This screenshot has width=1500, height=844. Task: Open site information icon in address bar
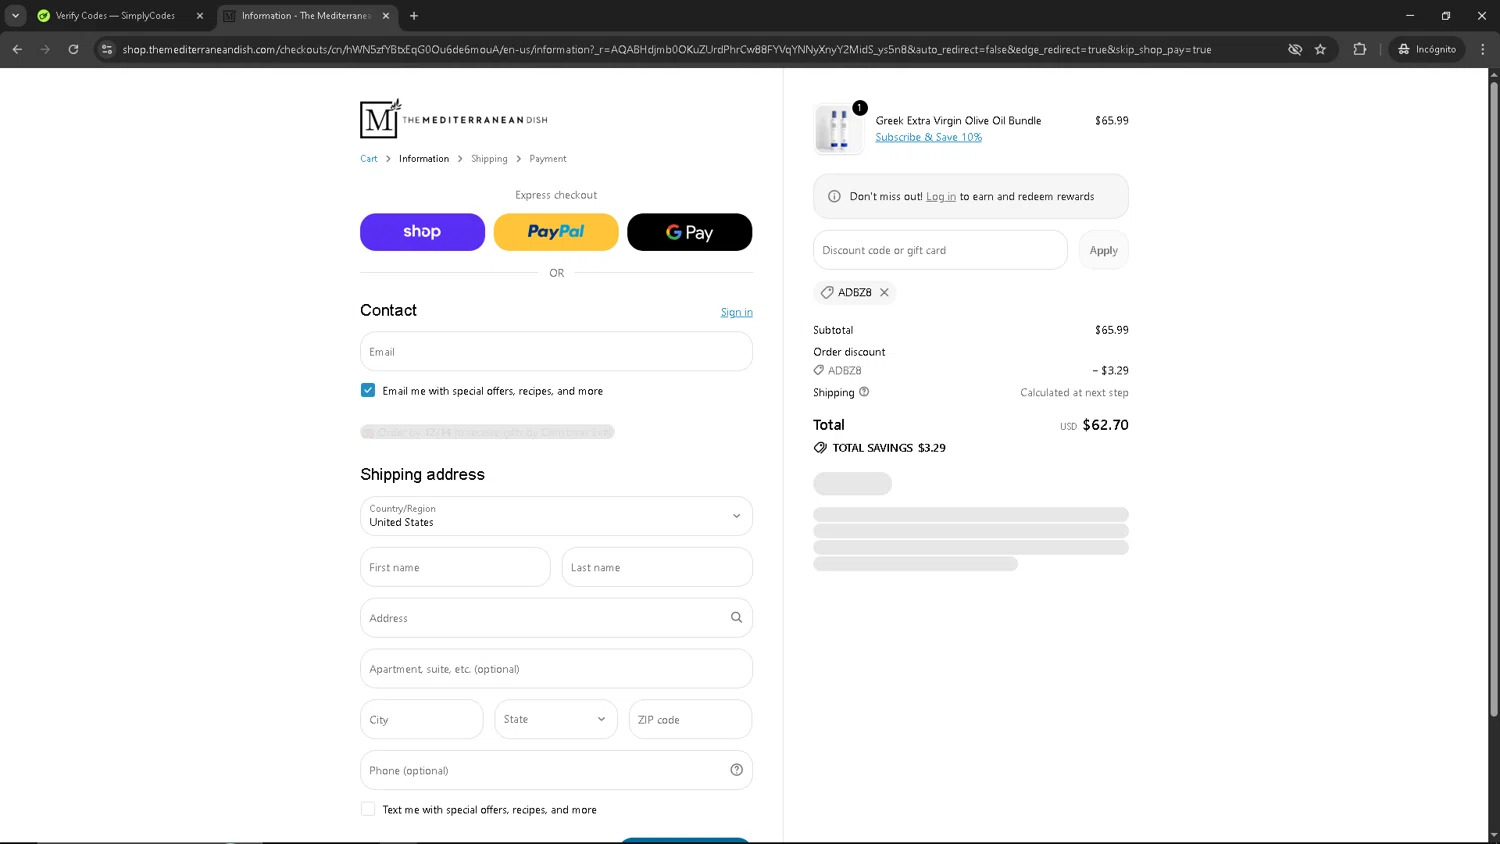coord(107,49)
